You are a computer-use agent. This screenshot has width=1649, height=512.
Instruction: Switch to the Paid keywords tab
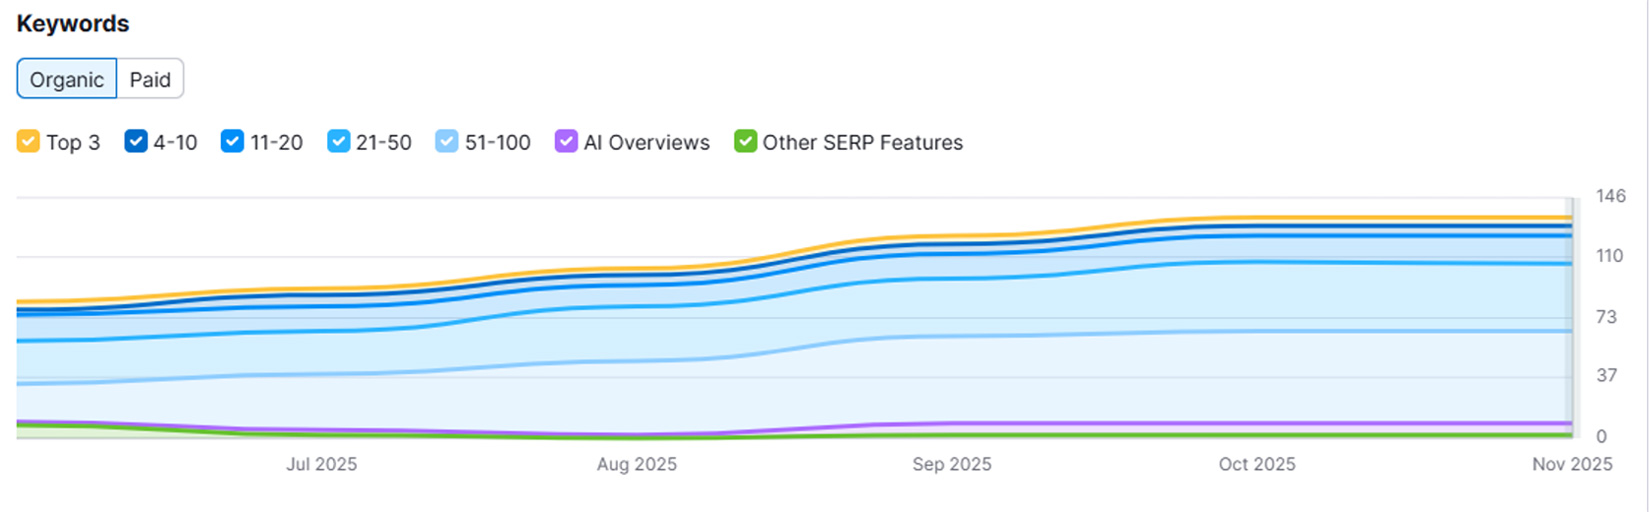pyautogui.click(x=150, y=80)
